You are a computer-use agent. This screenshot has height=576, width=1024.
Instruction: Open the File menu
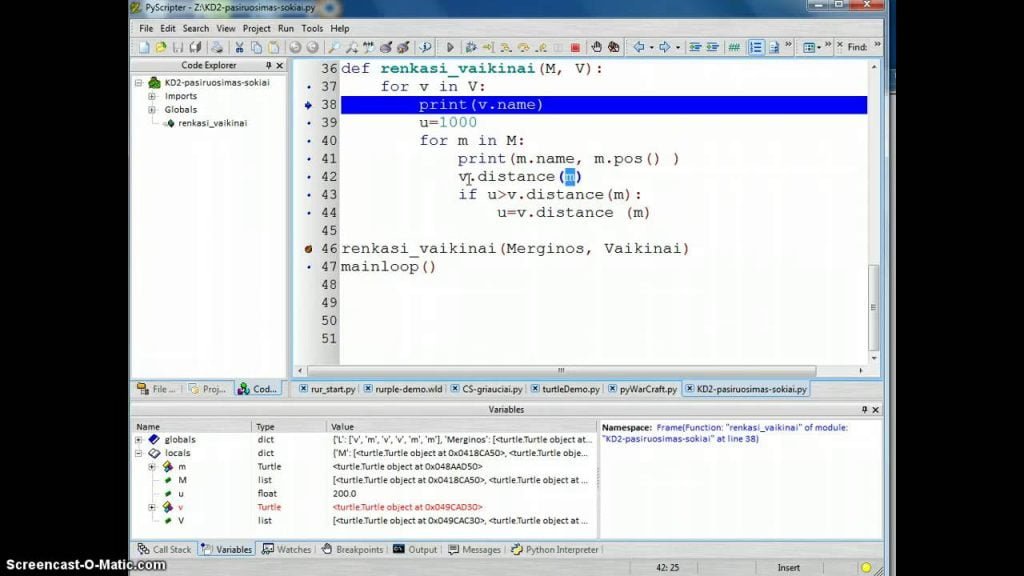pos(146,29)
